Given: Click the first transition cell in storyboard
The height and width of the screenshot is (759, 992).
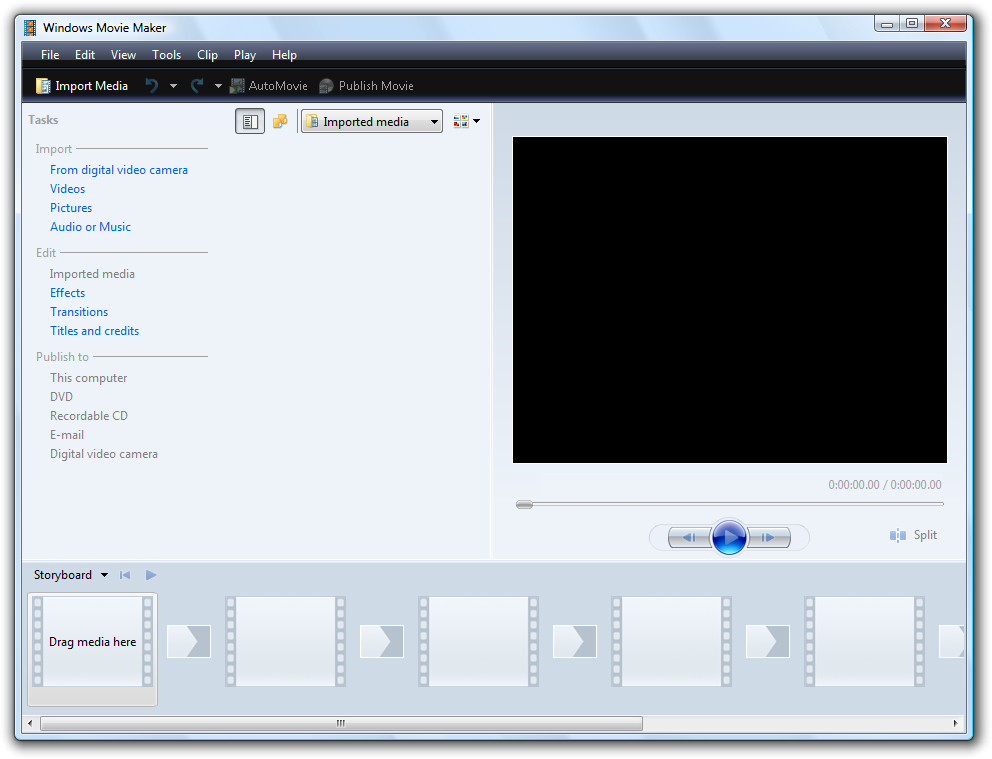Looking at the screenshot, I should coord(189,641).
